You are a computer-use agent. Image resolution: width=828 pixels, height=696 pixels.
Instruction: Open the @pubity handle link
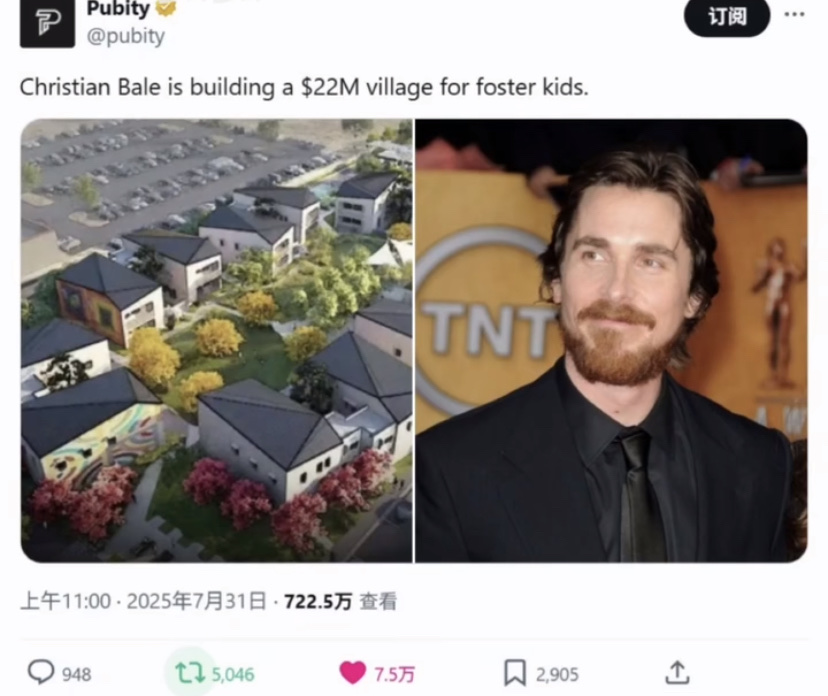(x=126, y=36)
